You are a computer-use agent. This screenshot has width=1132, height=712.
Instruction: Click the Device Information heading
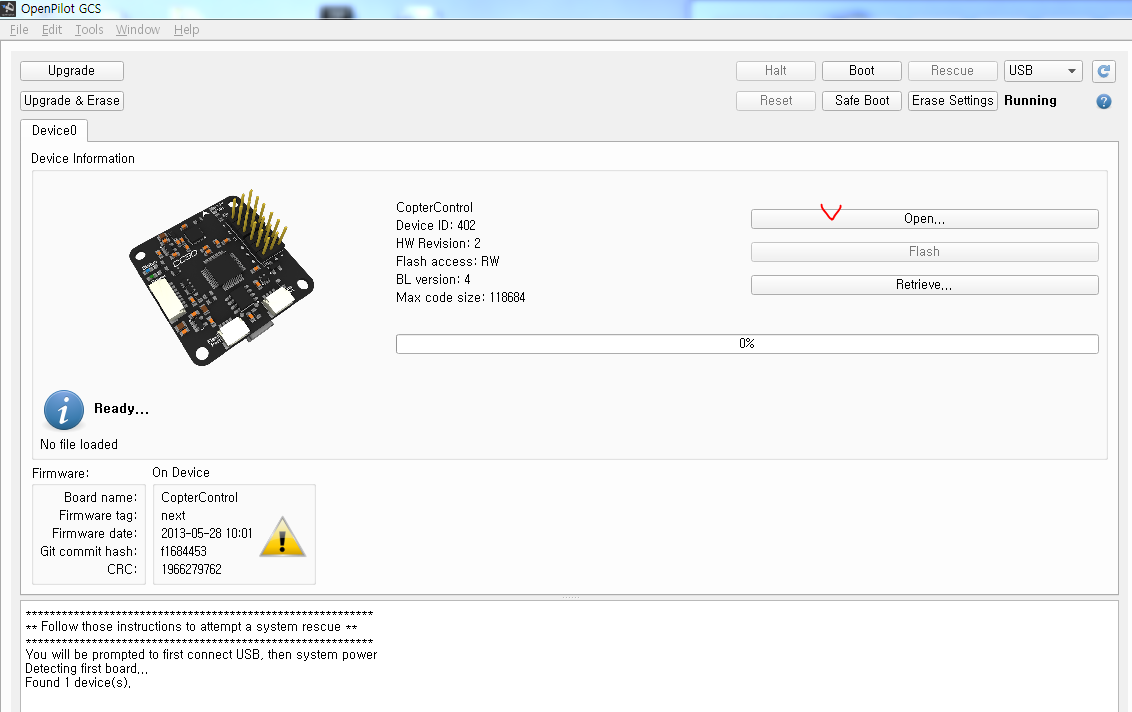tap(83, 159)
